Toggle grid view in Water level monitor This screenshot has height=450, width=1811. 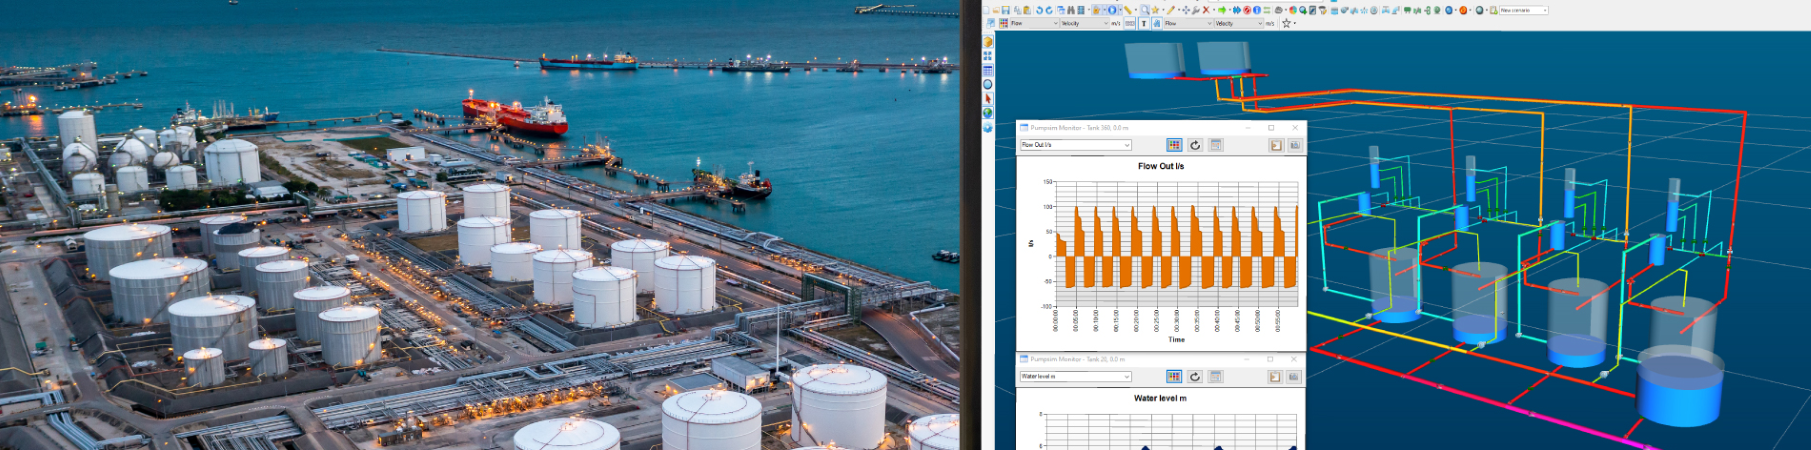1174,377
